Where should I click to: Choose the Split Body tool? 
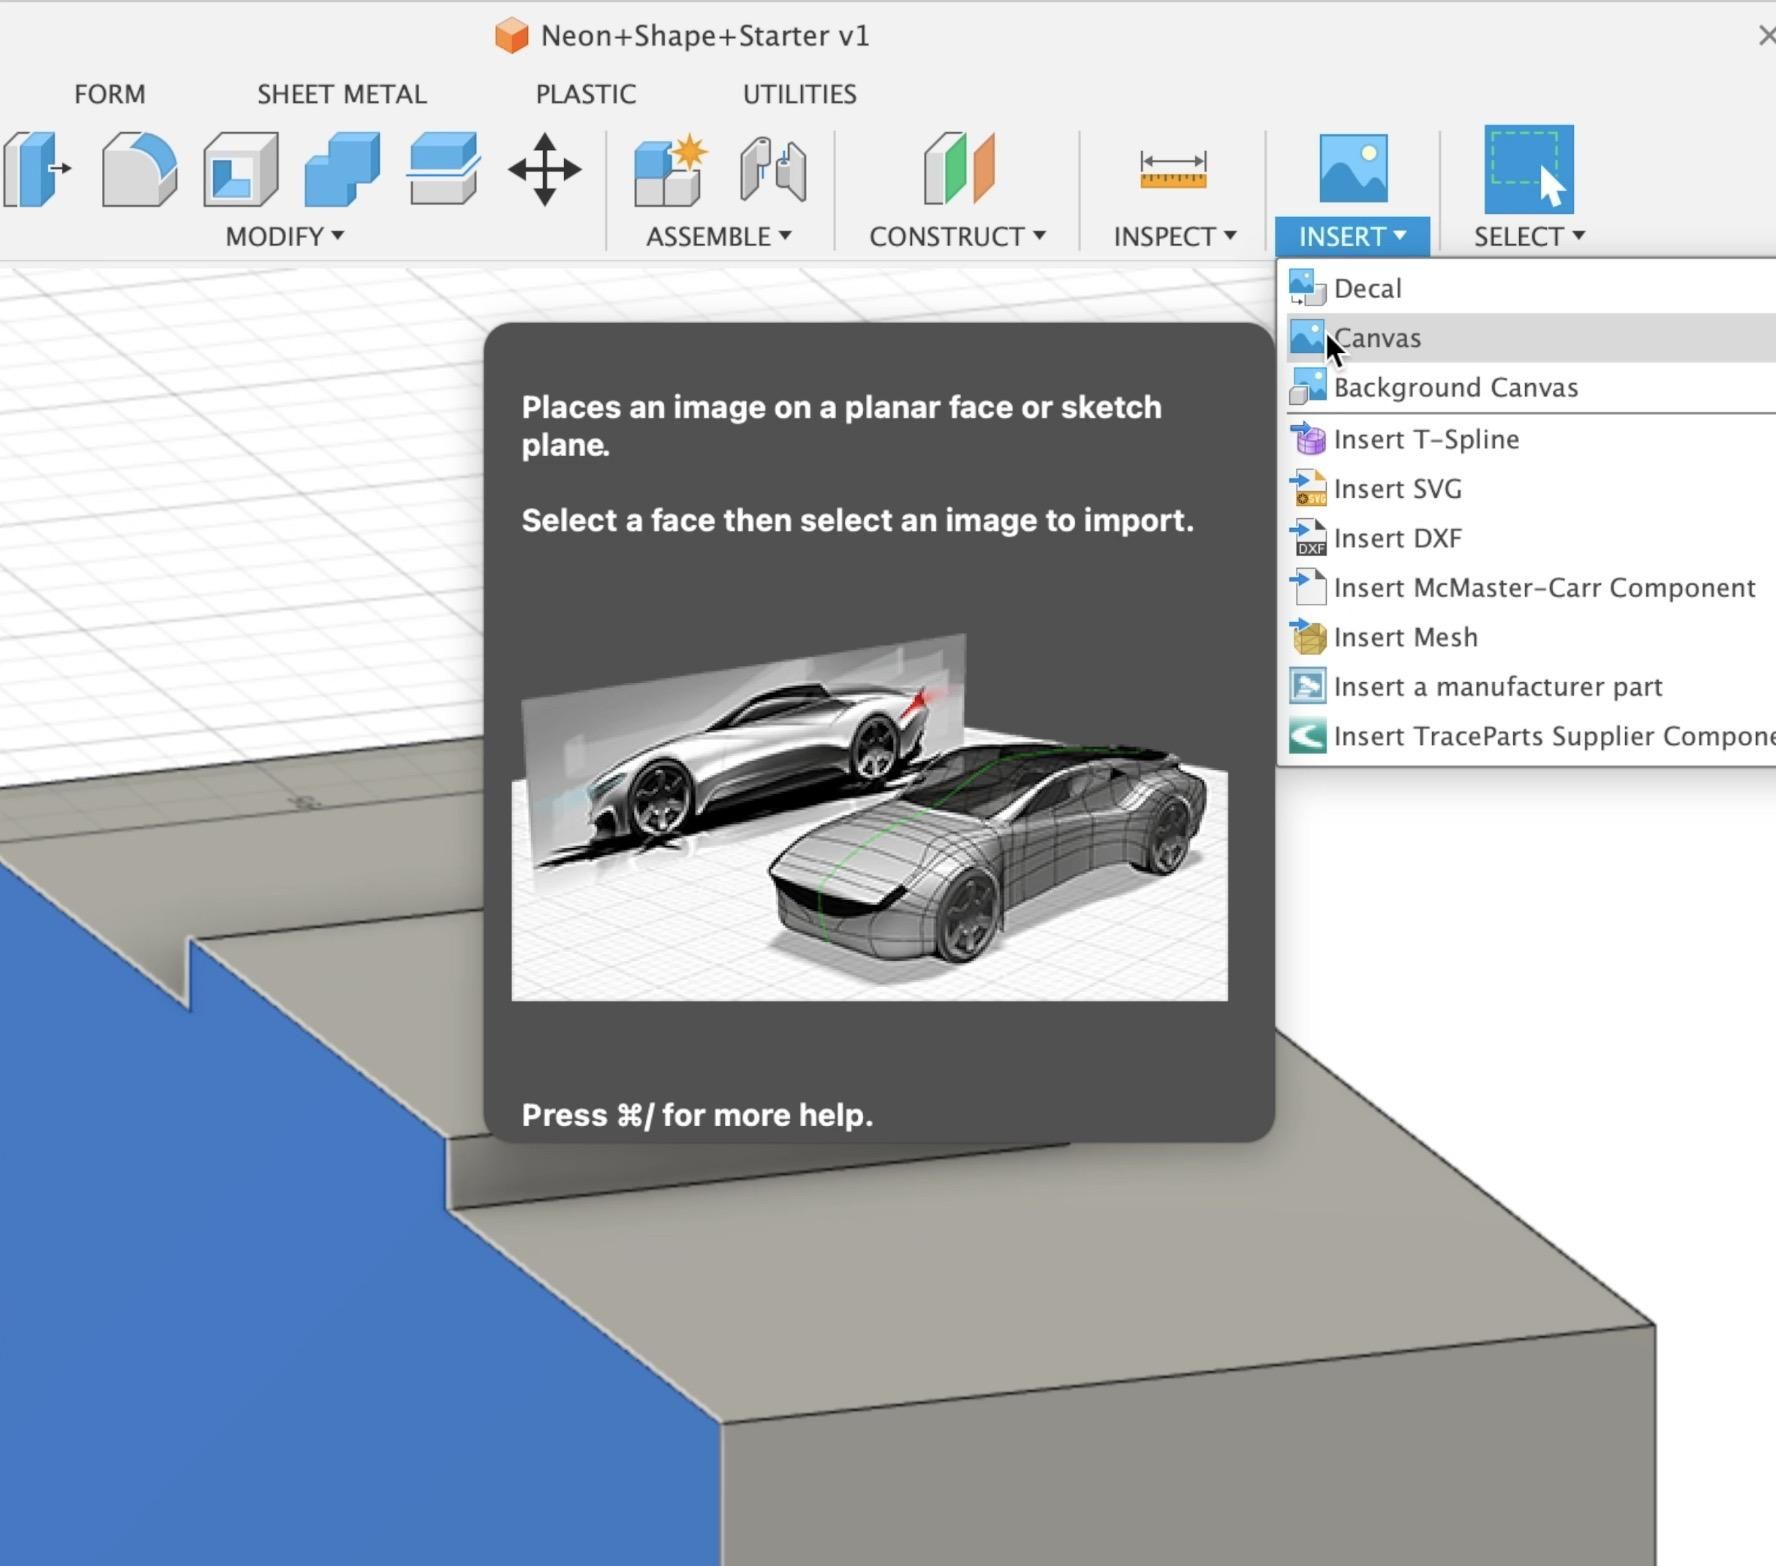coord(443,170)
